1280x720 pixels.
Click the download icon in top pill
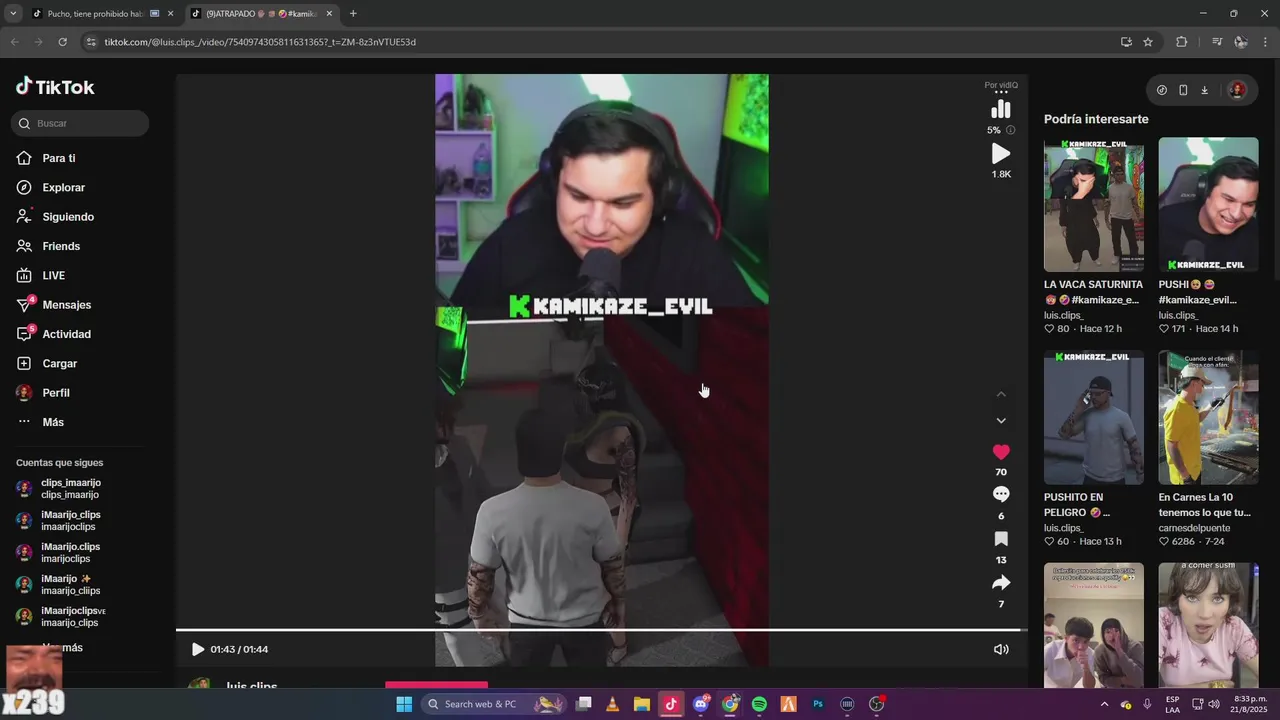(x=1204, y=90)
